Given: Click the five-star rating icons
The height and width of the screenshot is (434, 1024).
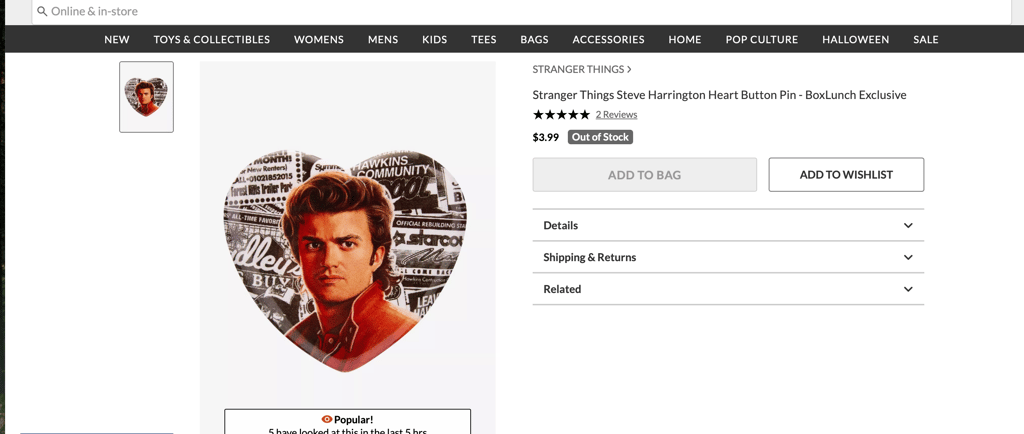Looking at the screenshot, I should (561, 115).
